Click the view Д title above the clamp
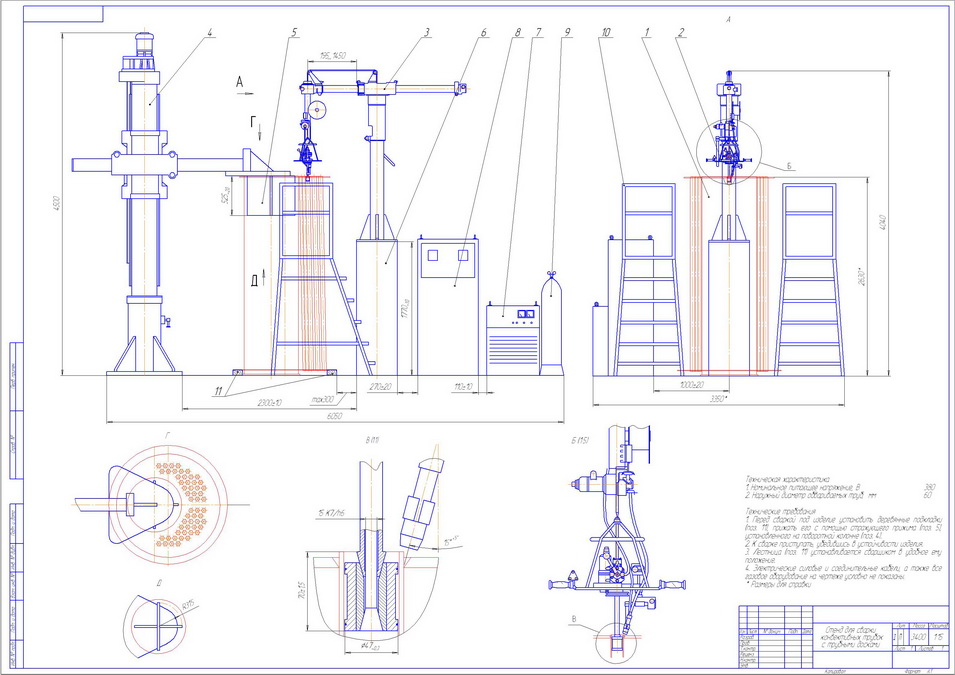The image size is (955, 675). (159, 583)
